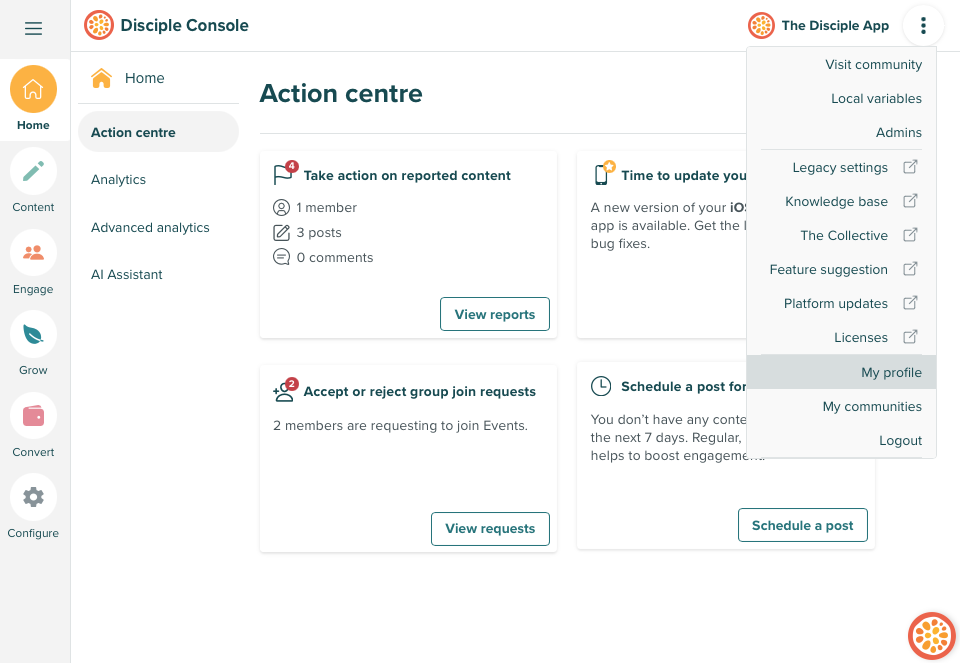Click the Home icon in sidebar

pyautogui.click(x=33, y=90)
